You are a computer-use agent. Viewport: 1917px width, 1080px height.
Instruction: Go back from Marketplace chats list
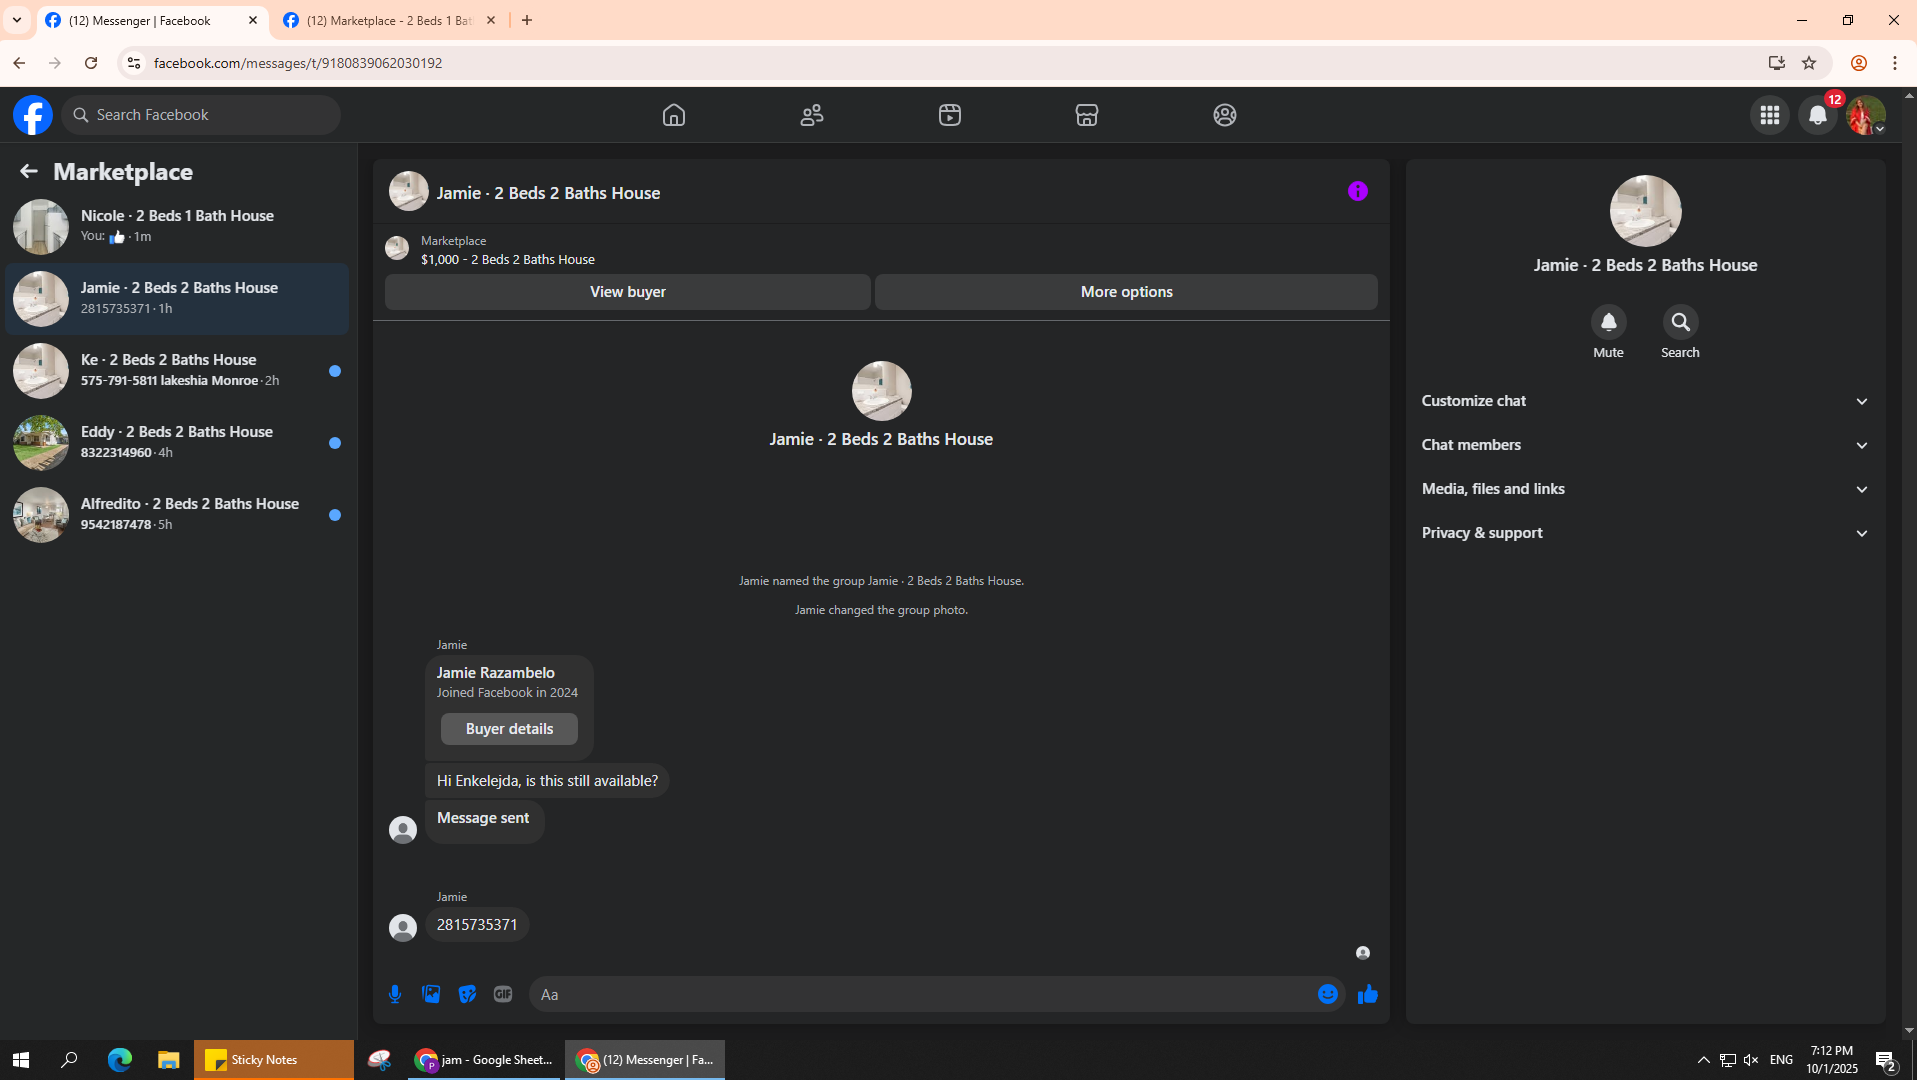(x=28, y=172)
